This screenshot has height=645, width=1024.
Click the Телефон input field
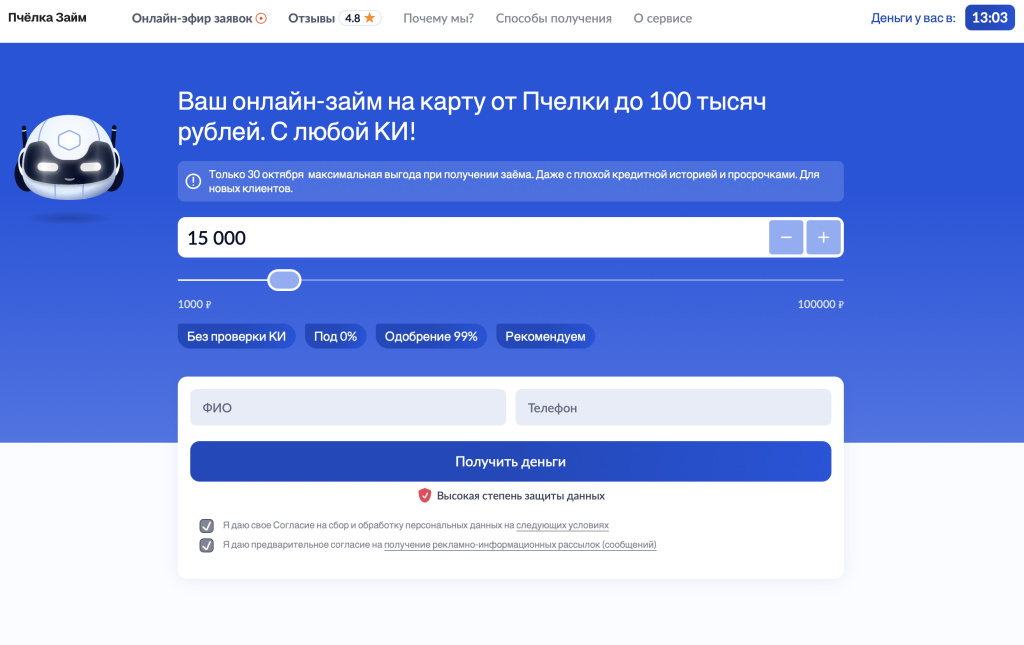click(x=672, y=407)
